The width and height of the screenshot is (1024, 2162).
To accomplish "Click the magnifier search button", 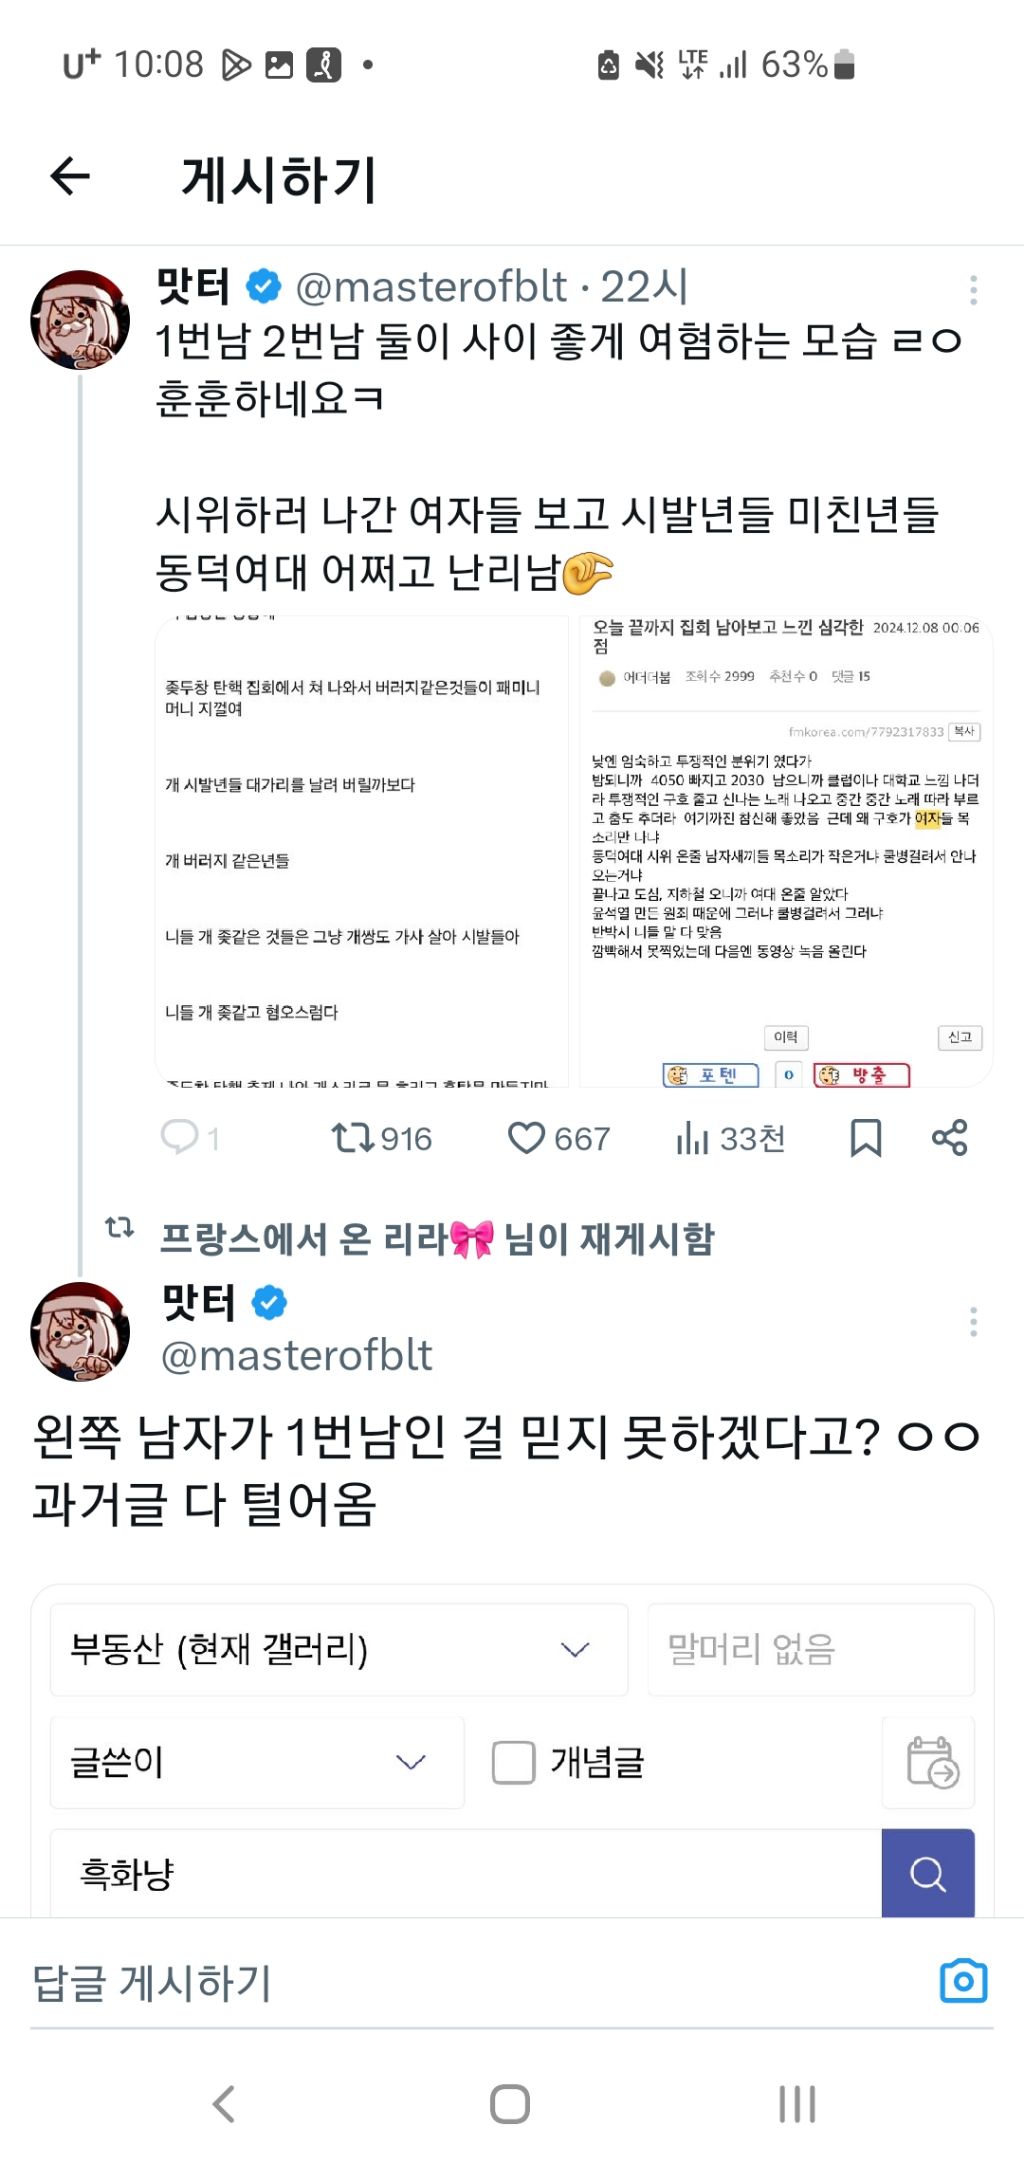I will coord(928,1873).
